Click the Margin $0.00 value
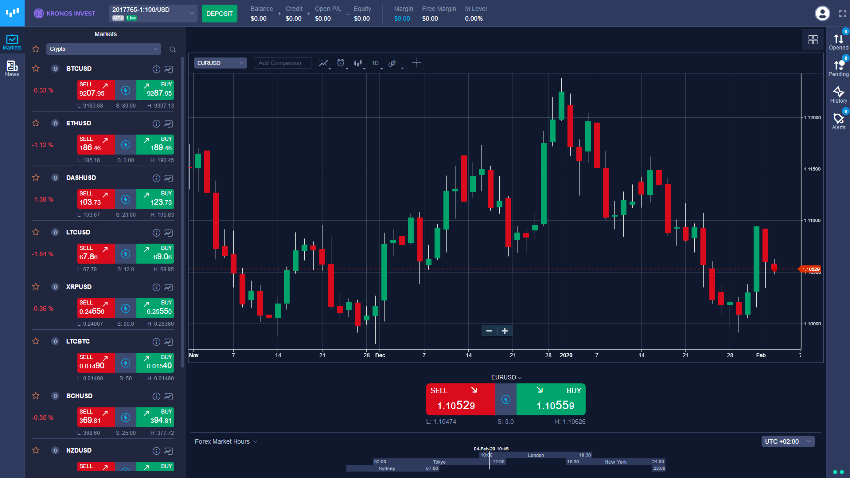The image size is (850, 478). 402,18
